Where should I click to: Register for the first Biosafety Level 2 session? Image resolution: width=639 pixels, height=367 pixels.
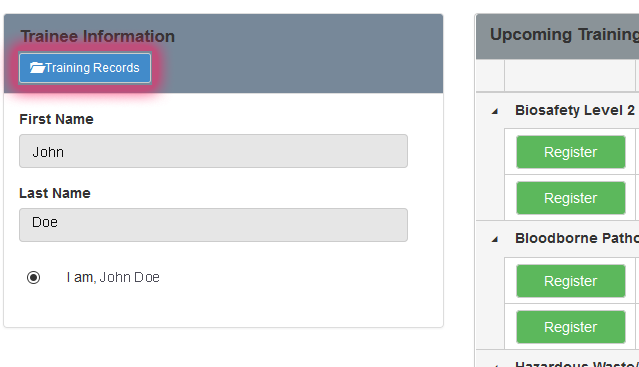(571, 152)
